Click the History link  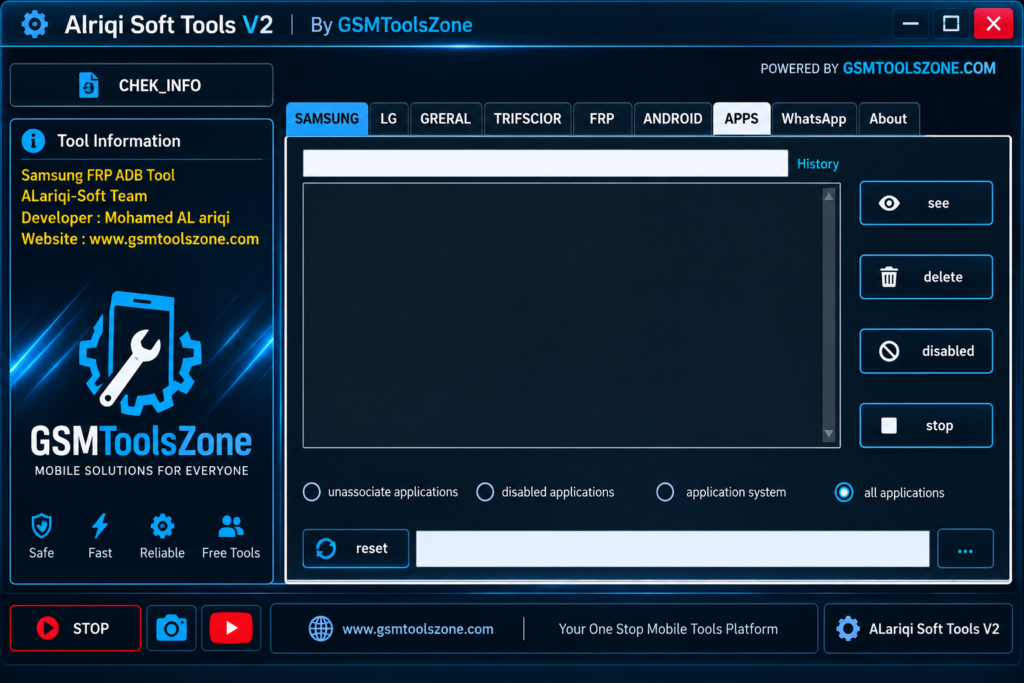pos(818,164)
